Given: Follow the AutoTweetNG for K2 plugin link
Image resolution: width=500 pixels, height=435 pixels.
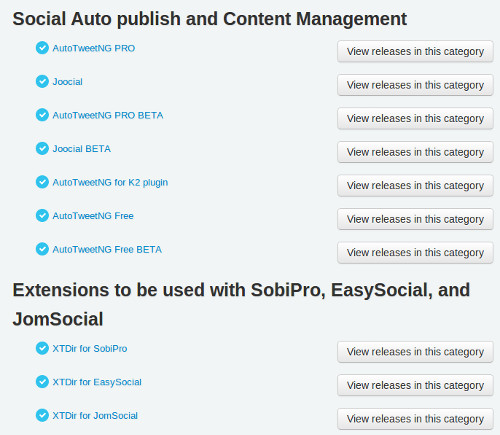Looking at the screenshot, I should (110, 182).
